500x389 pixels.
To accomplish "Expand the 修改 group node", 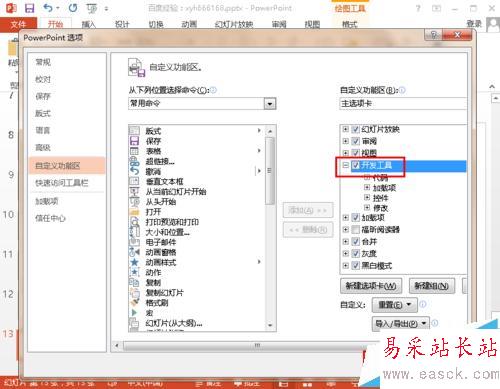I will pyautogui.click(x=367, y=208).
